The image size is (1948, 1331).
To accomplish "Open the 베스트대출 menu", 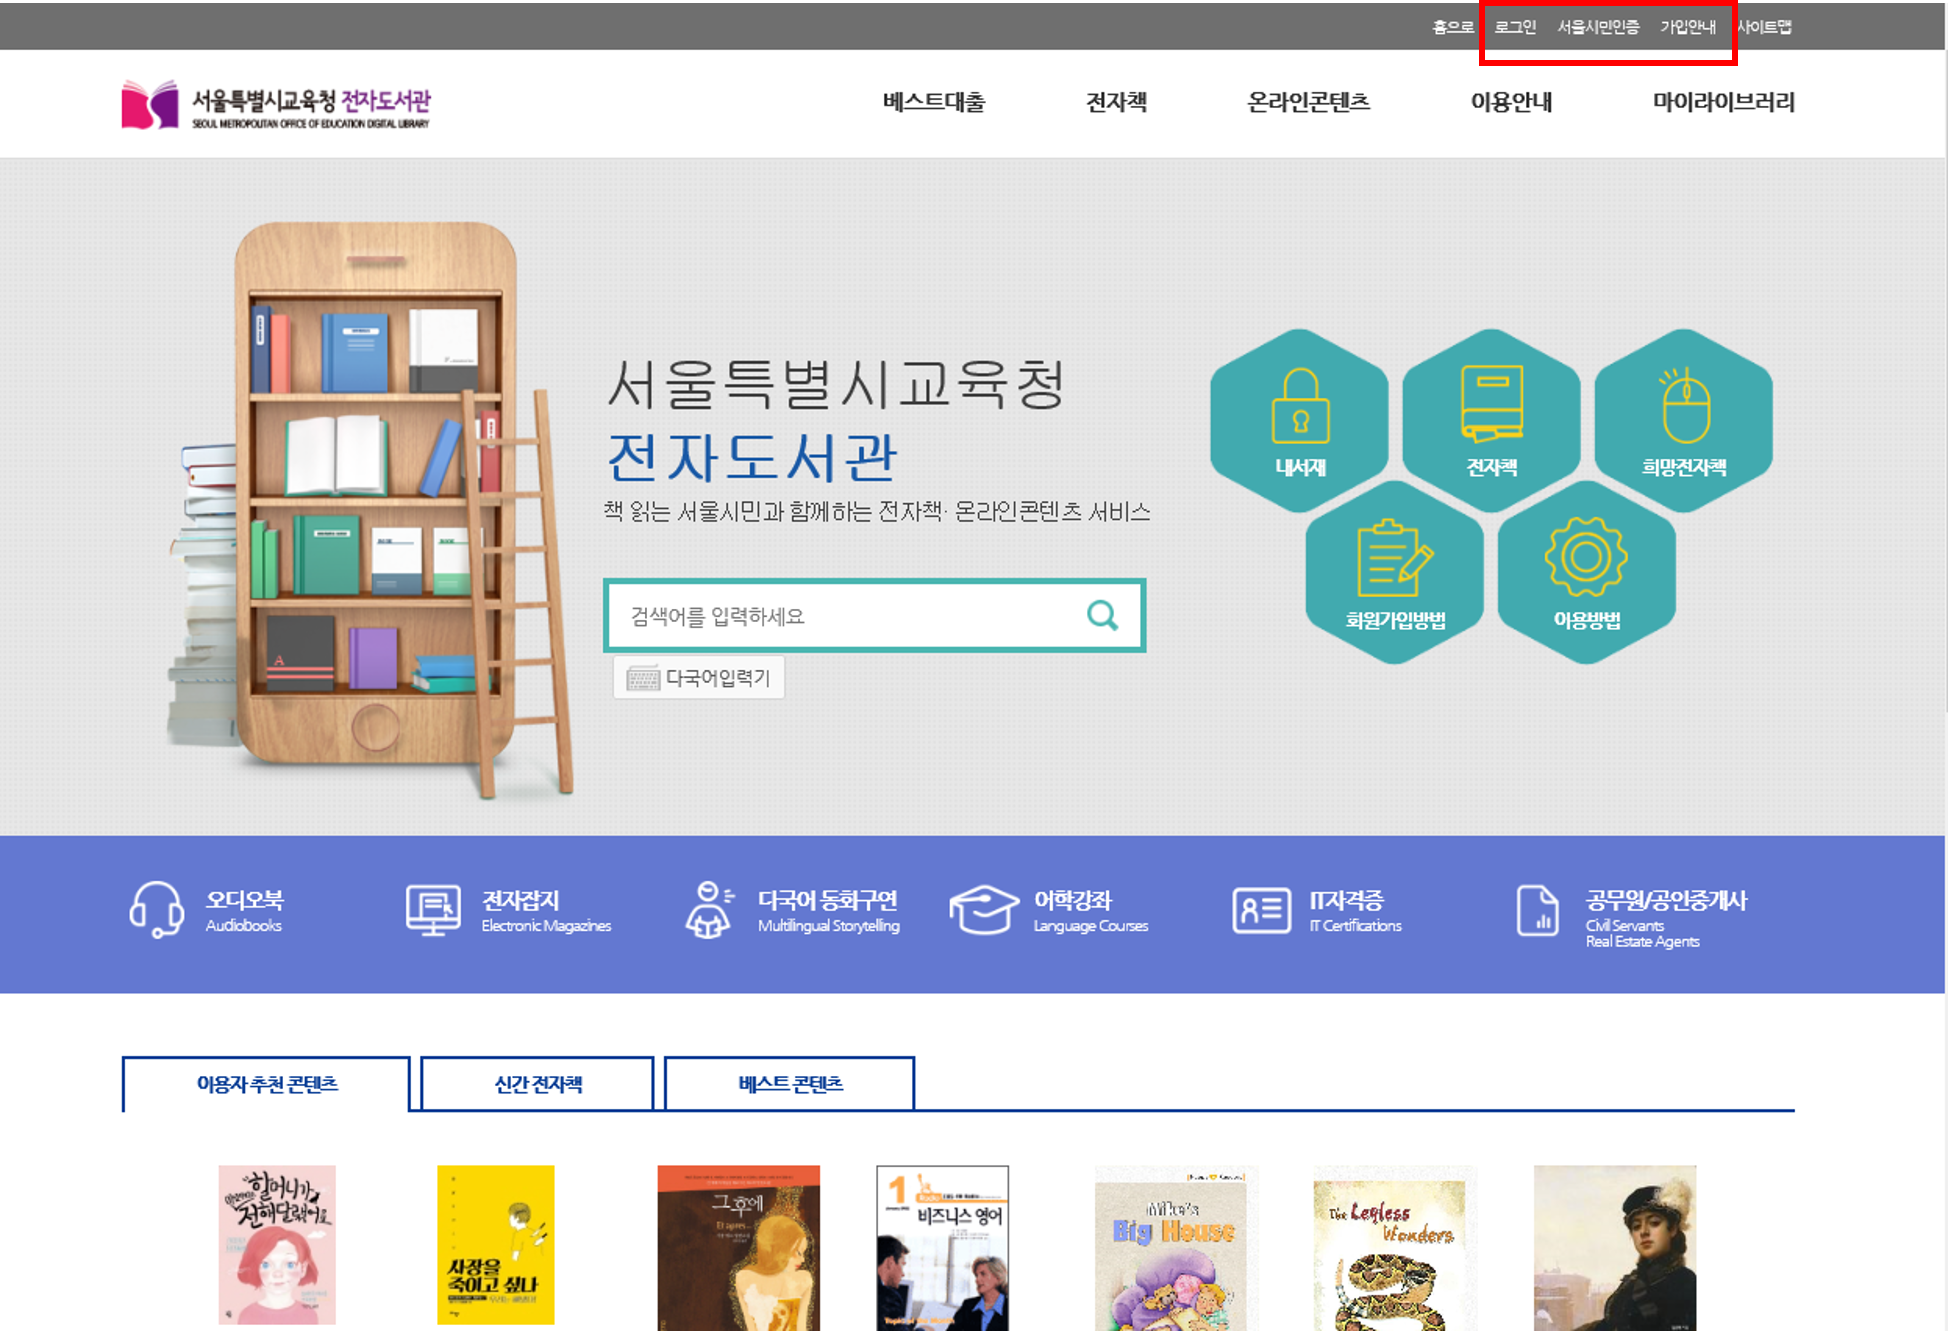I will click(933, 102).
